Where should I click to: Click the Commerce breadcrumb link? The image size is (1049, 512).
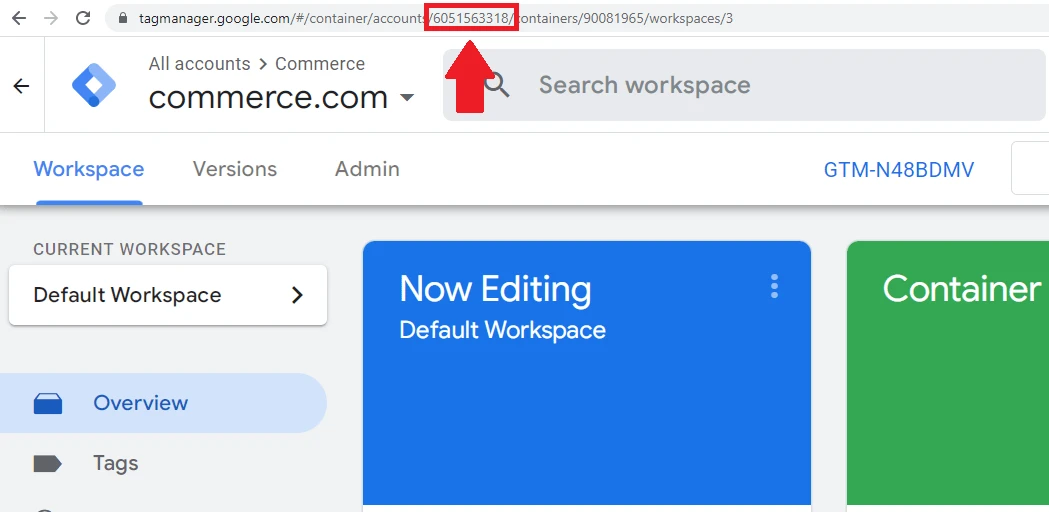[319, 64]
